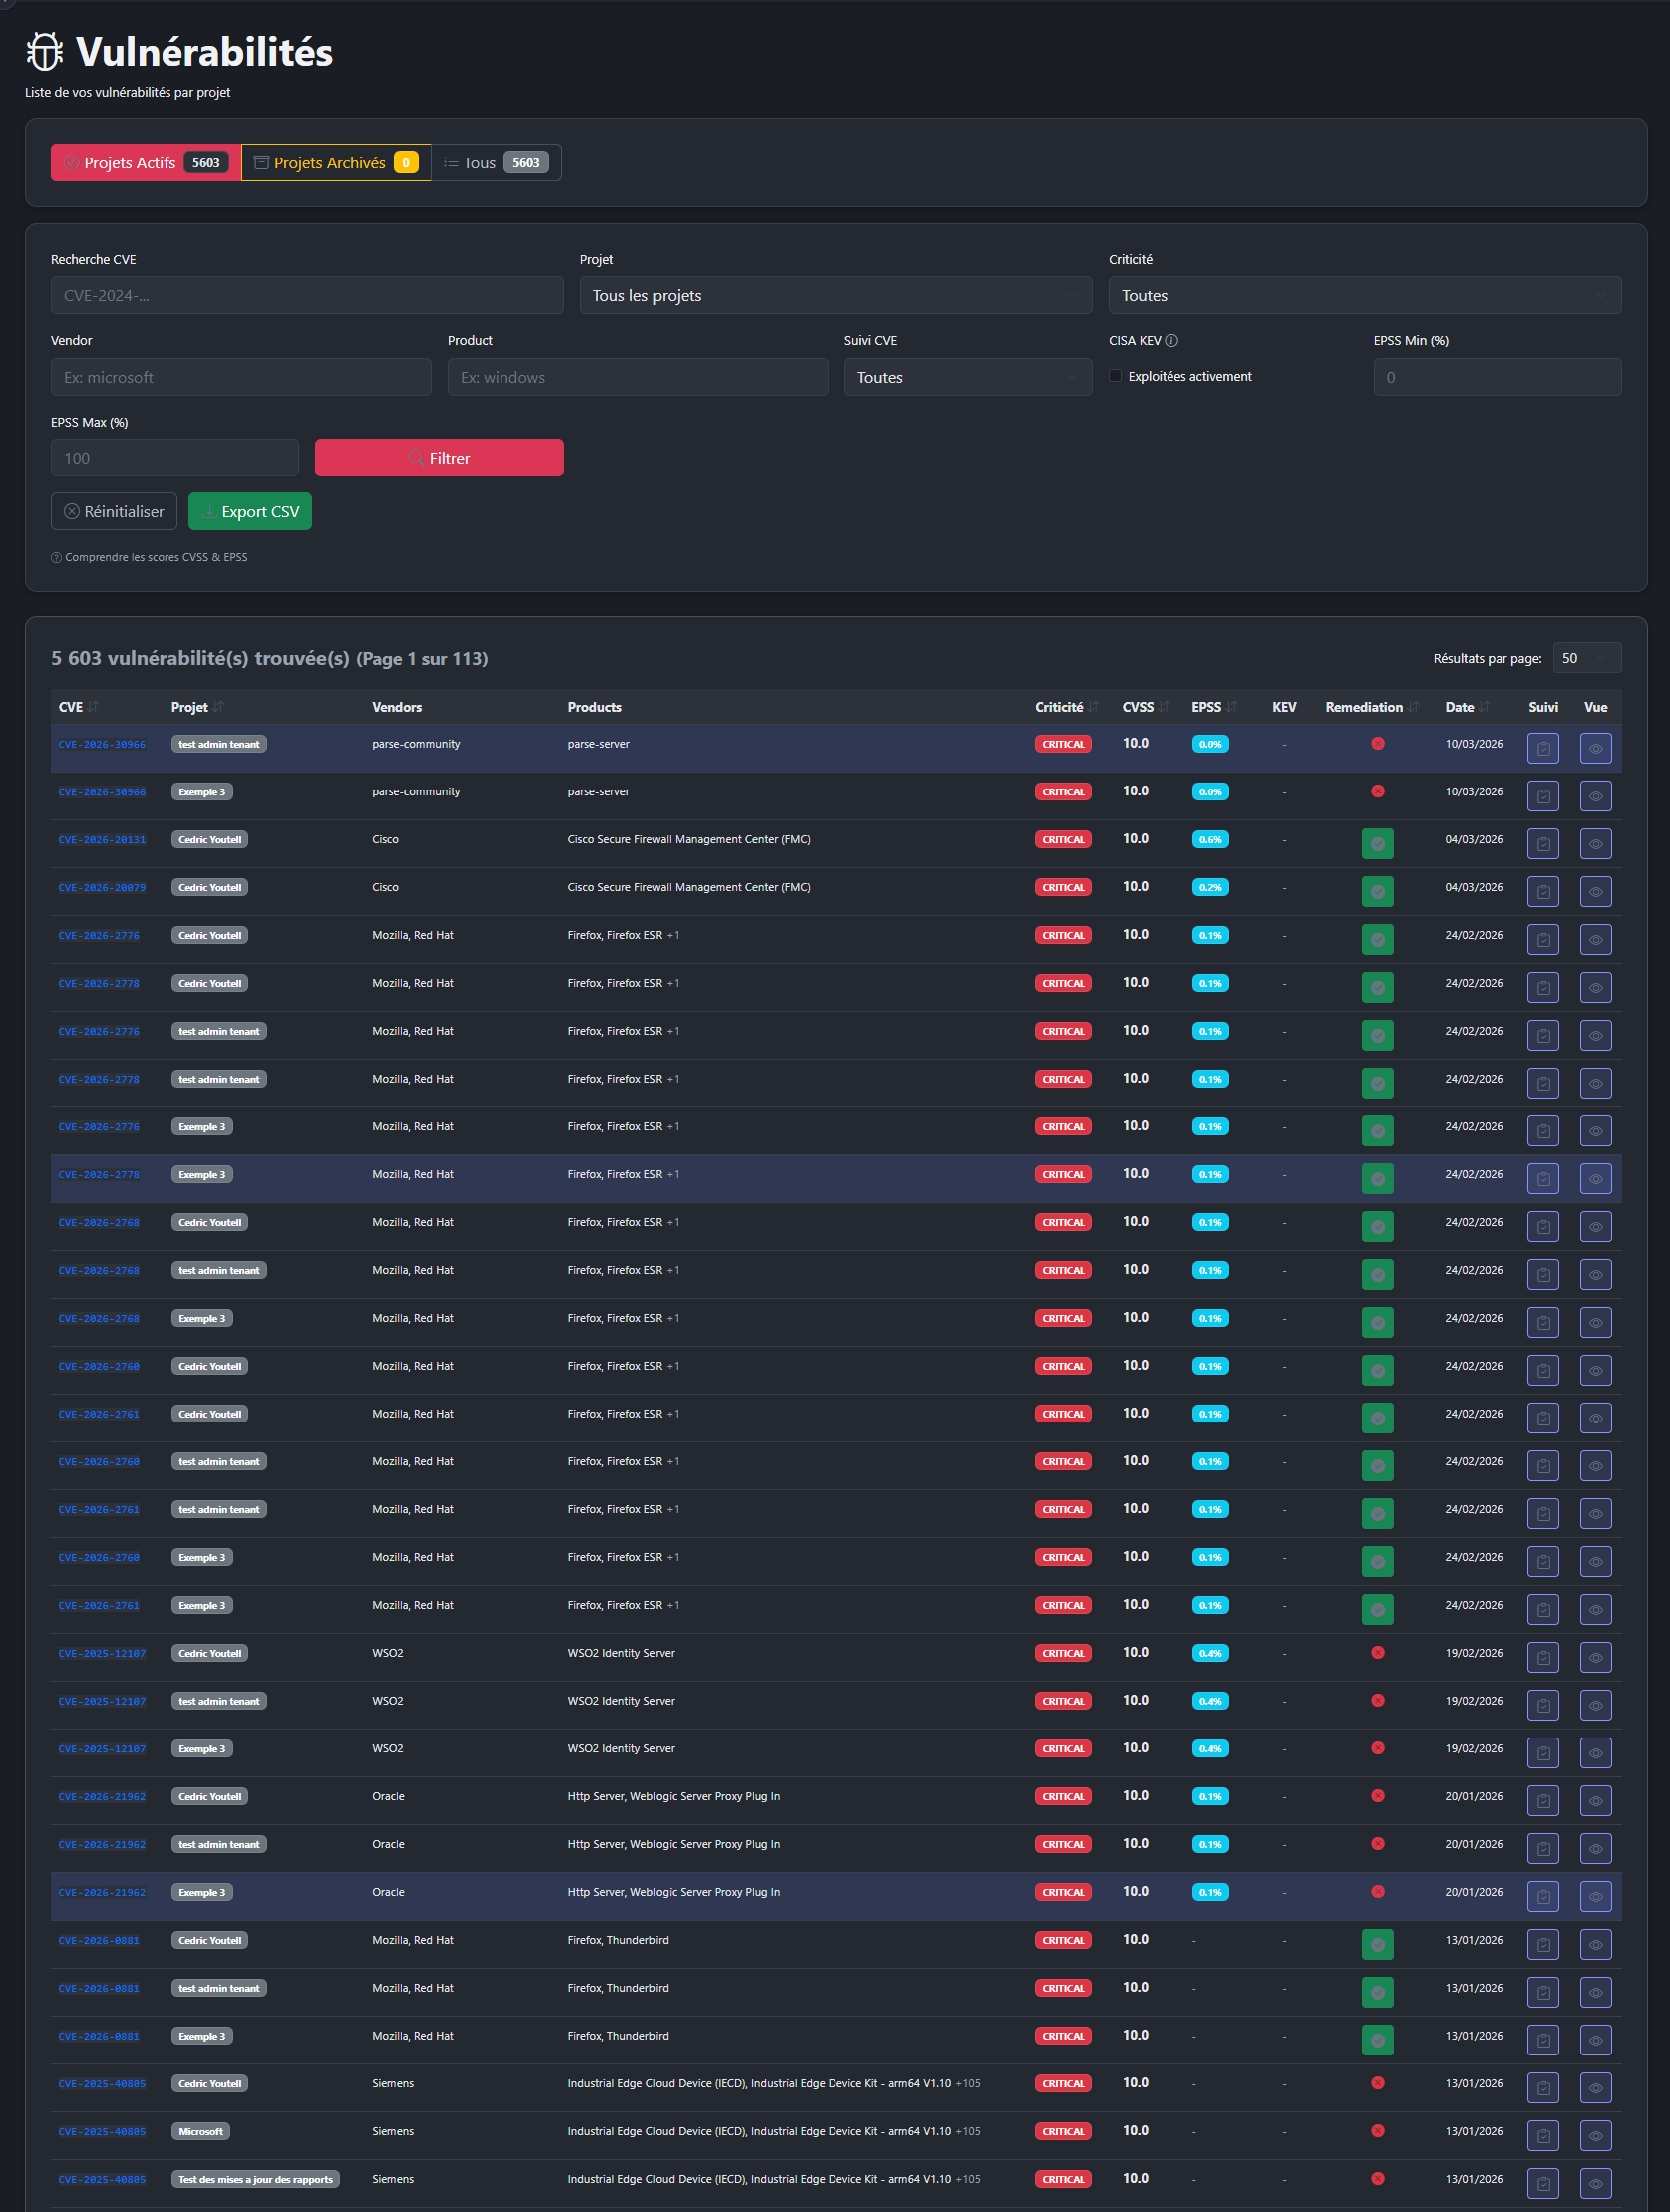The image size is (1670, 2212).
Task: Enable the Exploitées activement checkbox
Action: [1115, 376]
